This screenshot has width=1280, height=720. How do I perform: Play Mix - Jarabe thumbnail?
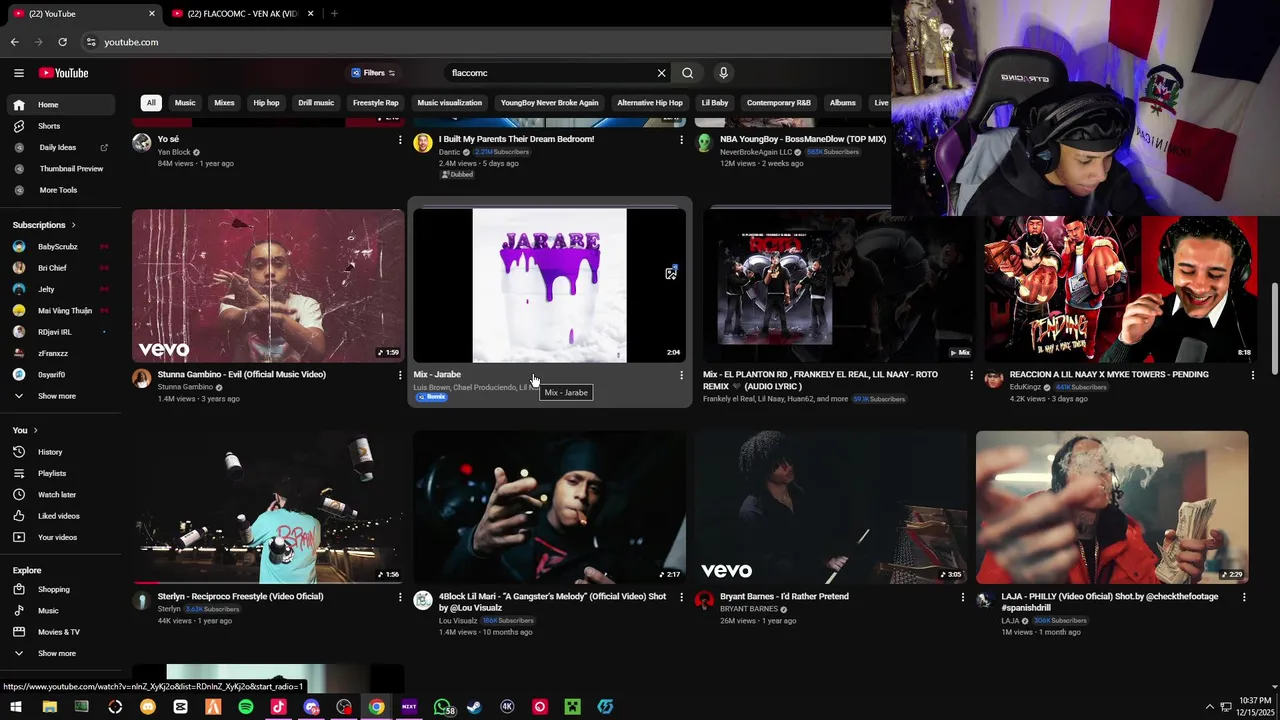550,286
